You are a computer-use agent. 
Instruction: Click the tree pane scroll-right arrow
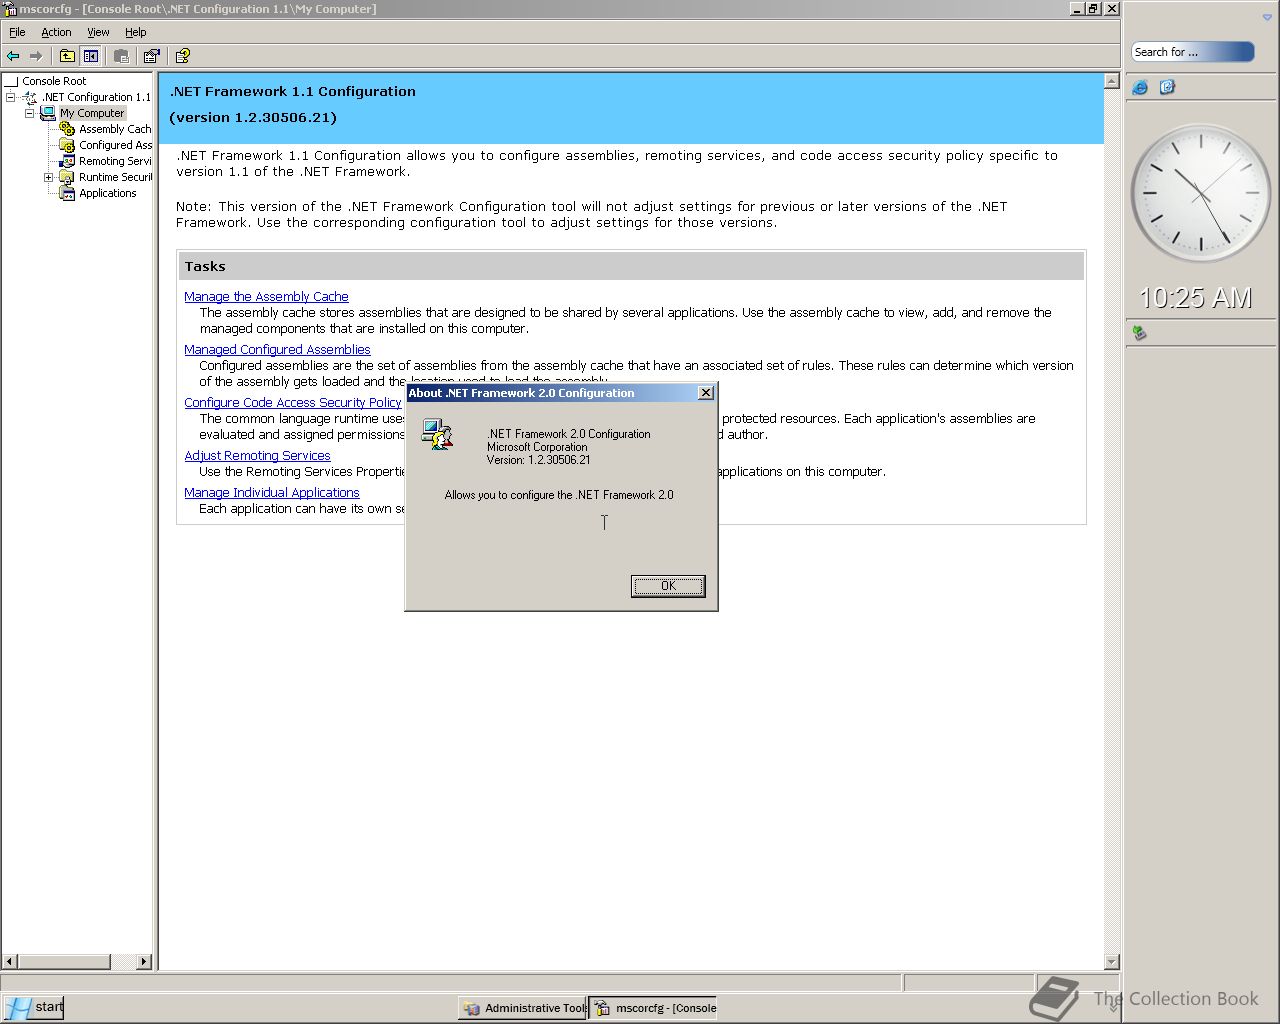coord(144,961)
